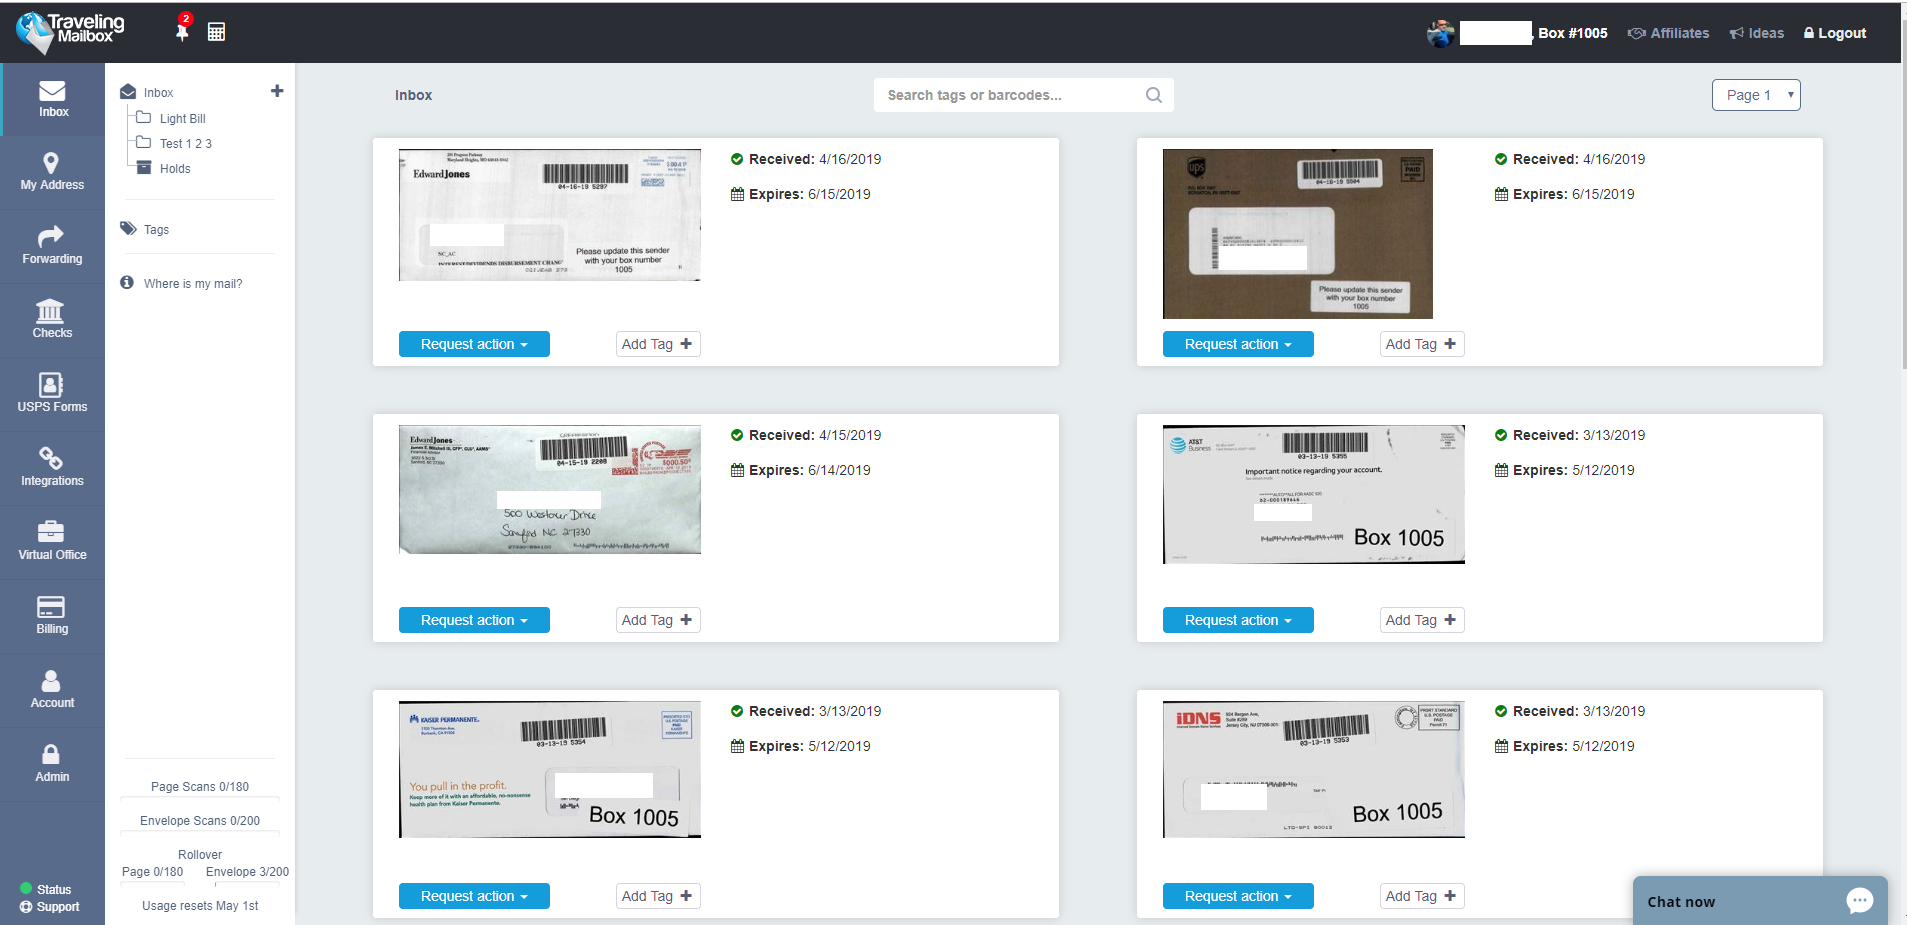Open the Tags list

tap(145, 229)
